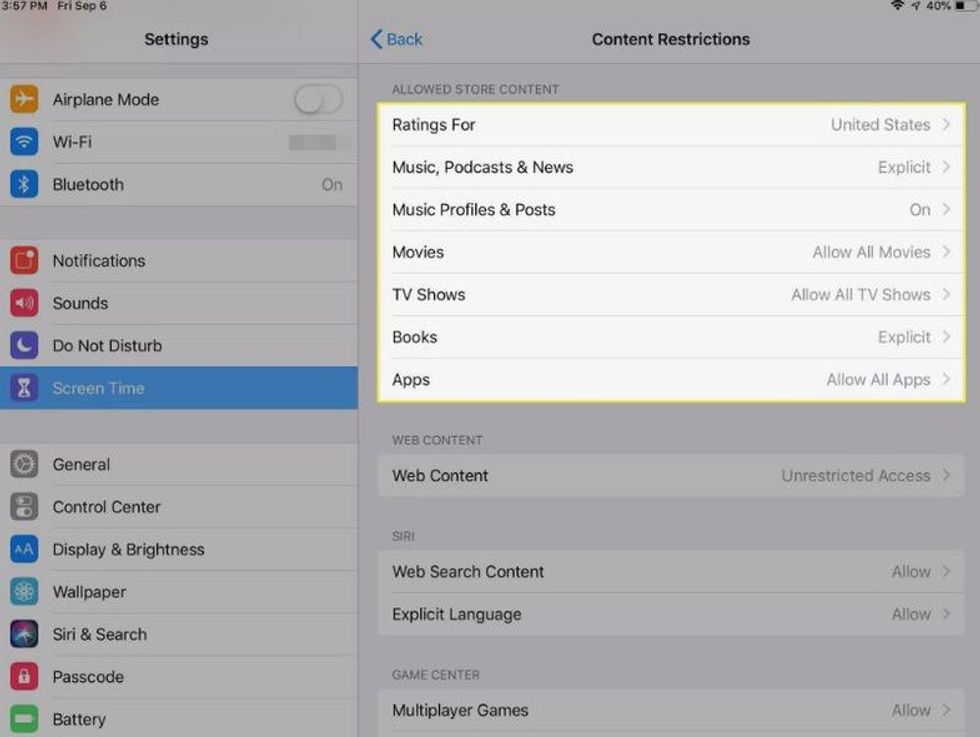This screenshot has height=737, width=980.
Task: Expand Web Content Unrestricted Access setting
Action: pos(670,476)
